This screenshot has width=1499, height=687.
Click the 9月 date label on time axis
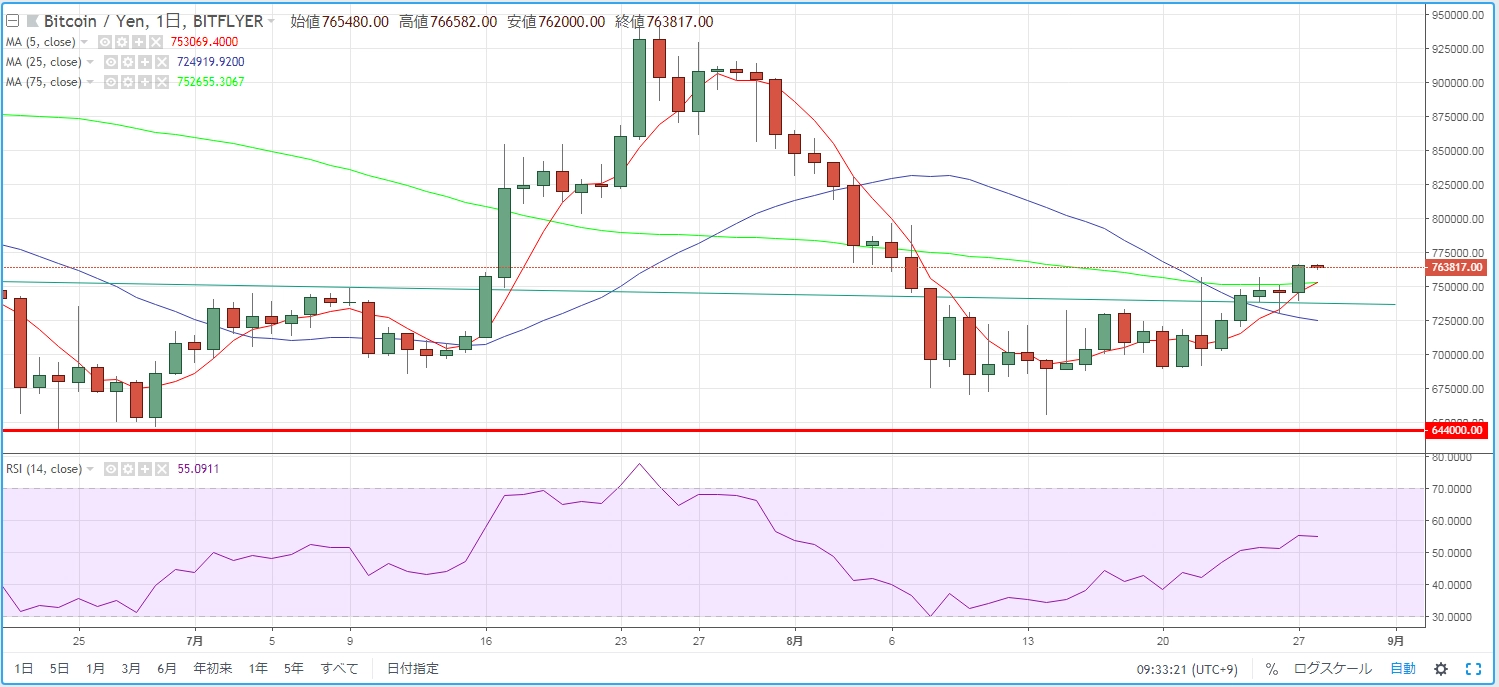tap(1396, 640)
